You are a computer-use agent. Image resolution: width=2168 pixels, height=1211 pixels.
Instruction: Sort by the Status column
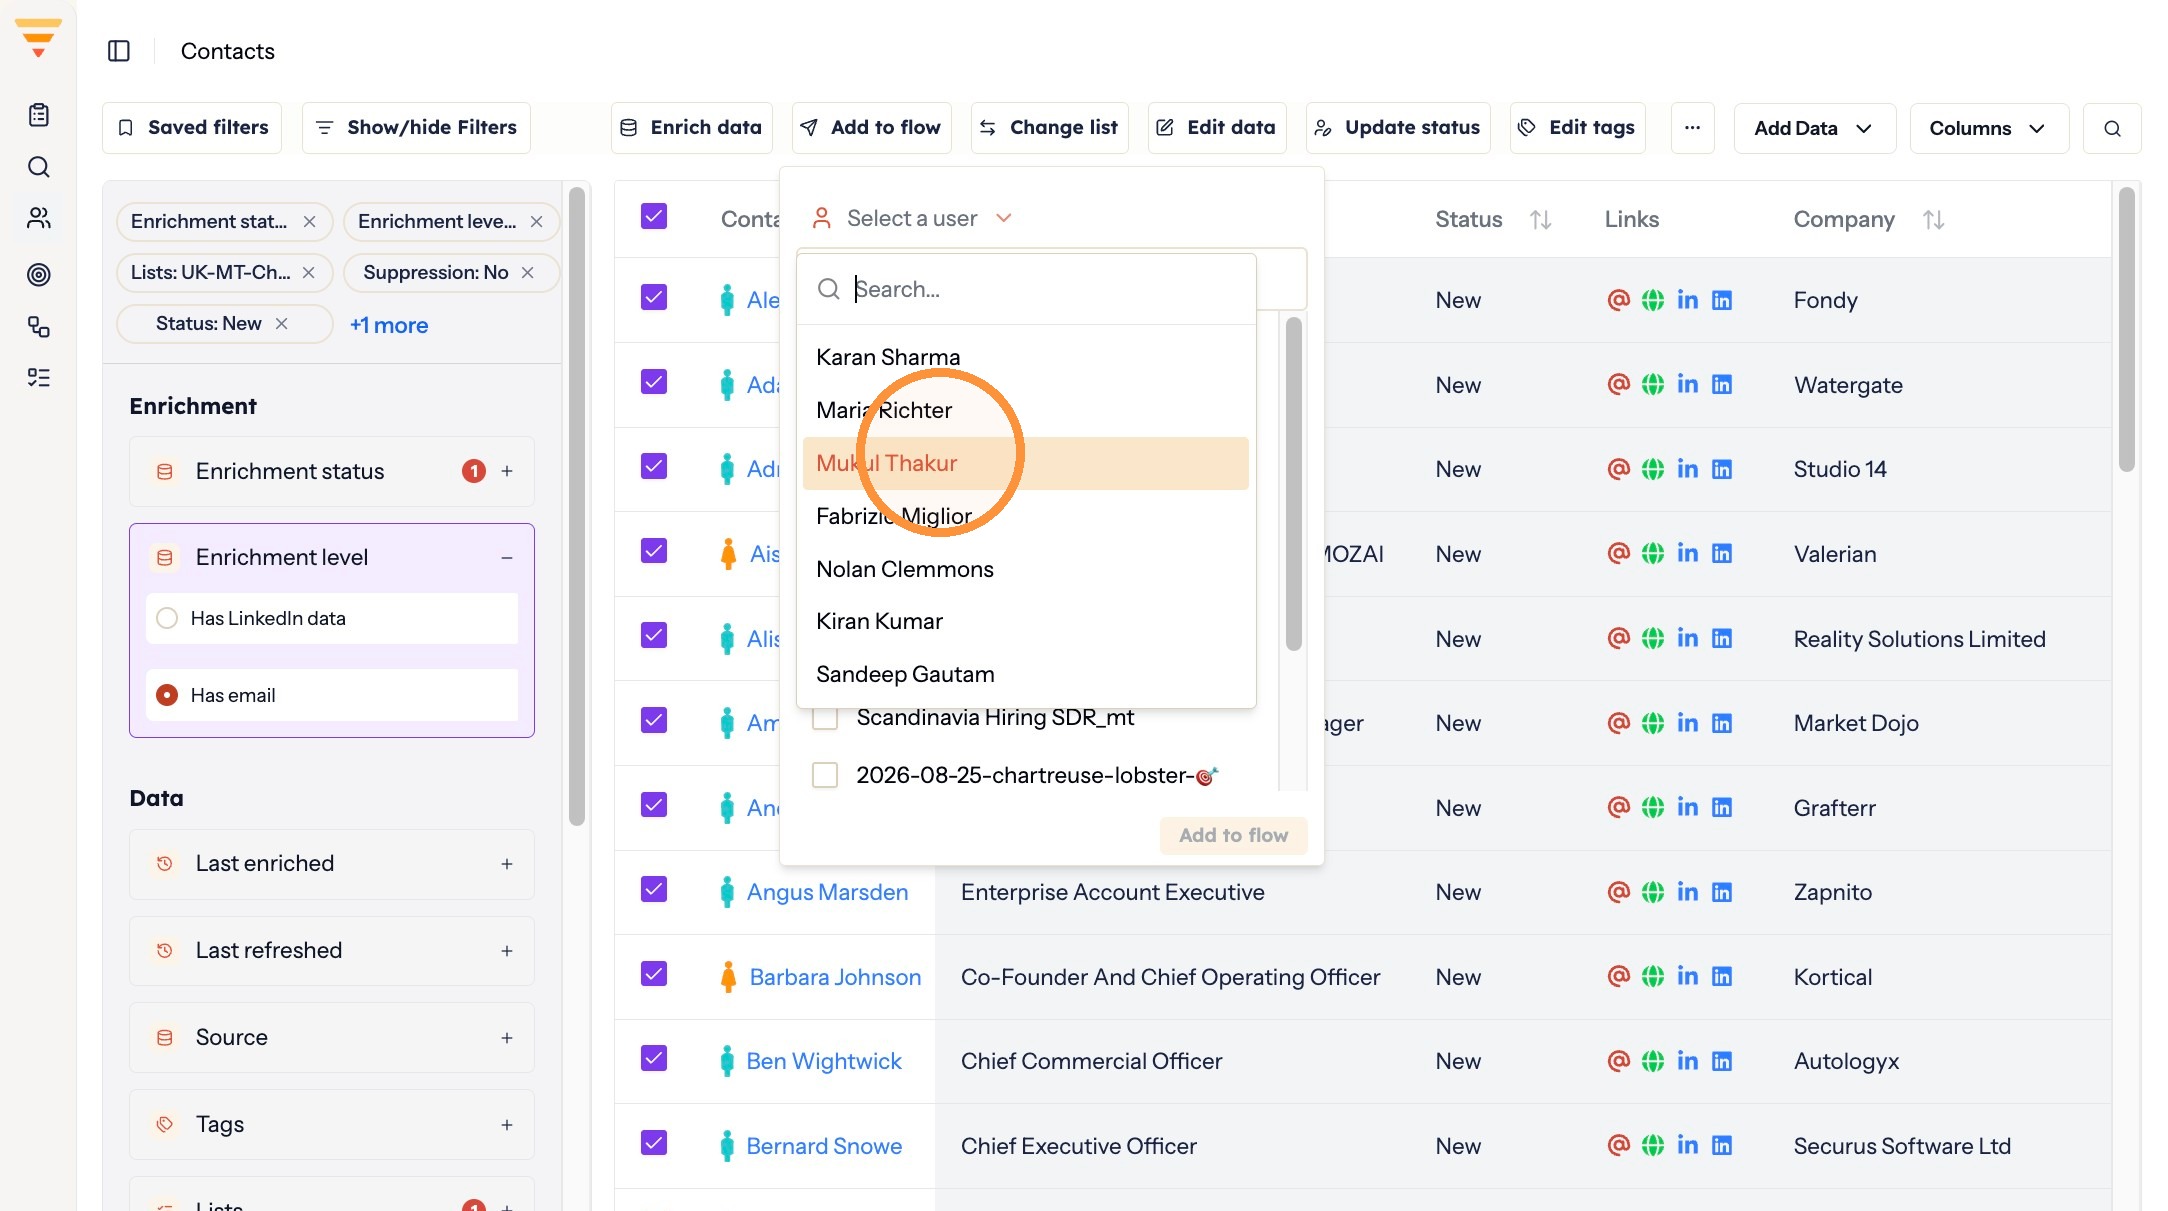click(x=1540, y=220)
